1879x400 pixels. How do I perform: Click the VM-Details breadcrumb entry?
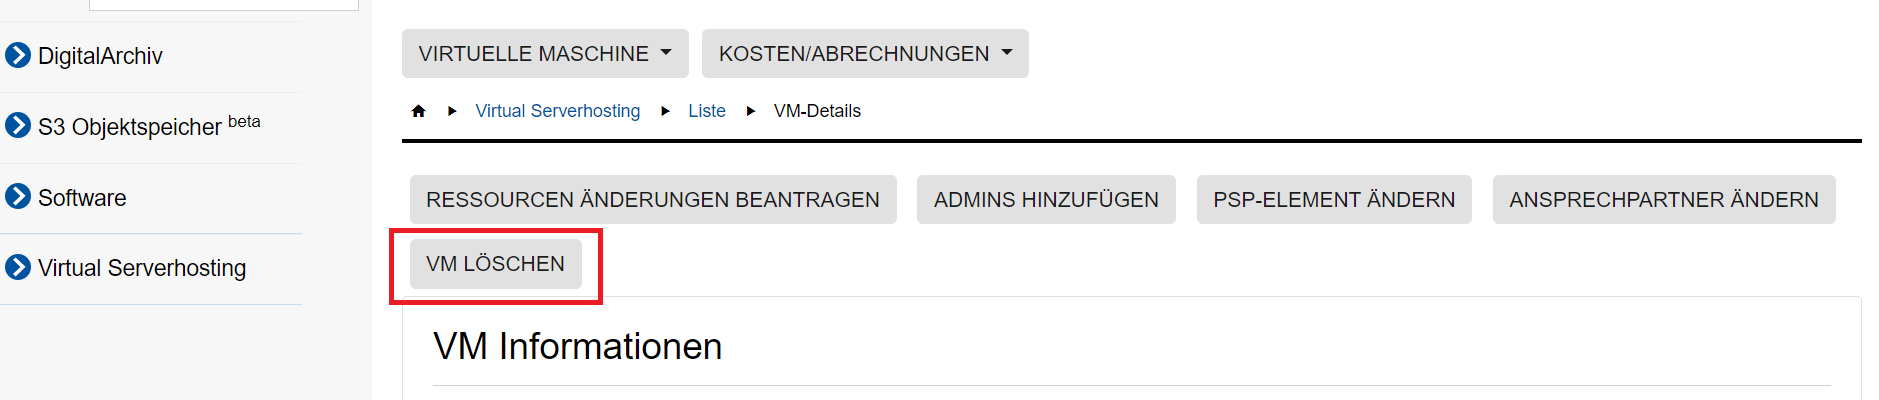coord(817,111)
